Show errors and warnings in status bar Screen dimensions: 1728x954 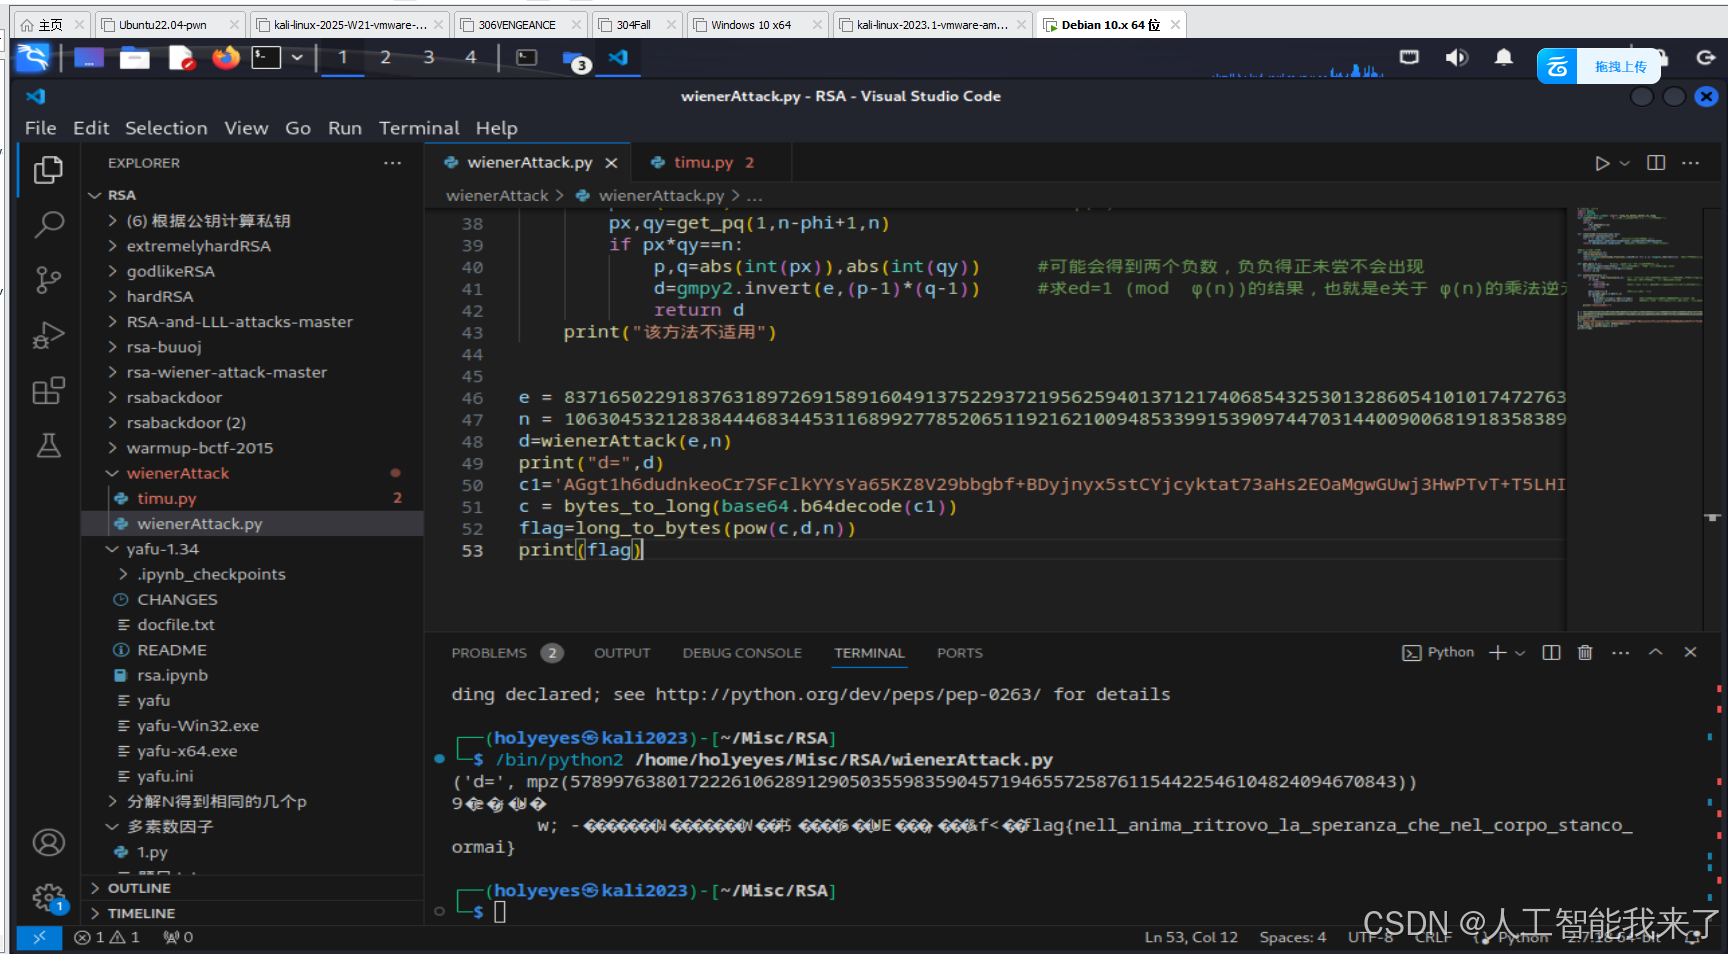point(107,937)
